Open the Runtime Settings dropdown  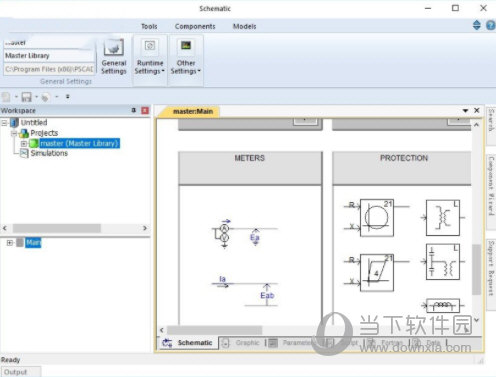click(x=150, y=57)
